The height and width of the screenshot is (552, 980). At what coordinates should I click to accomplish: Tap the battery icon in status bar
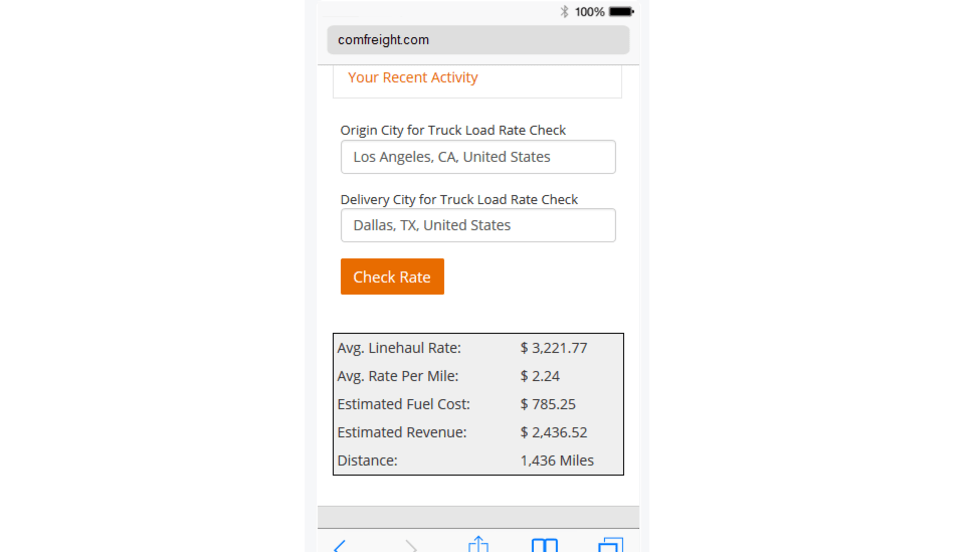(x=621, y=12)
